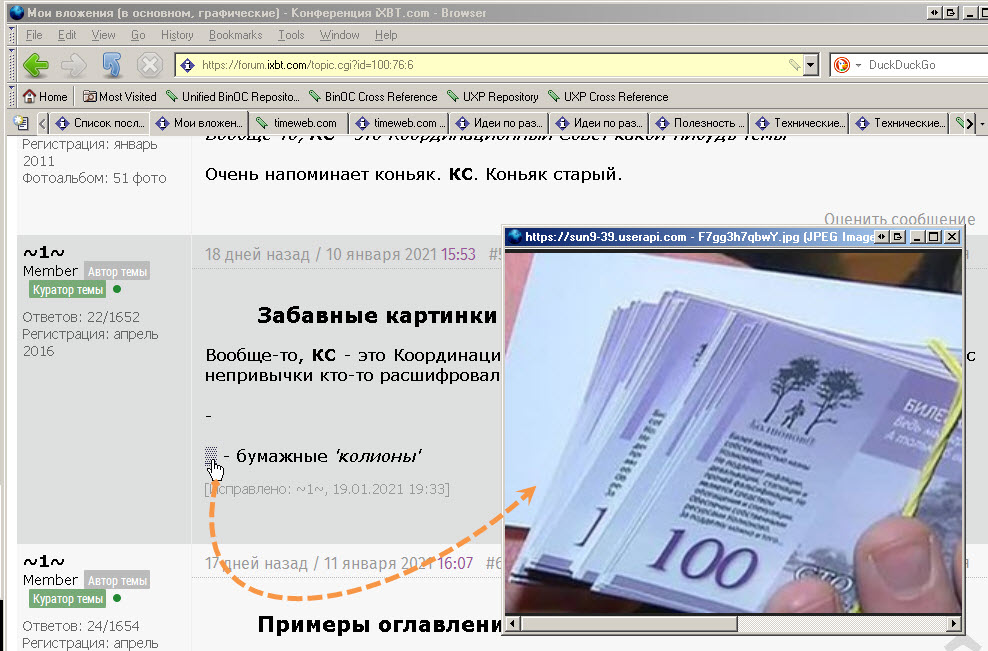The image size is (988, 651).
Task: Click 'Ответов: 22/1652' text
Action: pos(81,317)
